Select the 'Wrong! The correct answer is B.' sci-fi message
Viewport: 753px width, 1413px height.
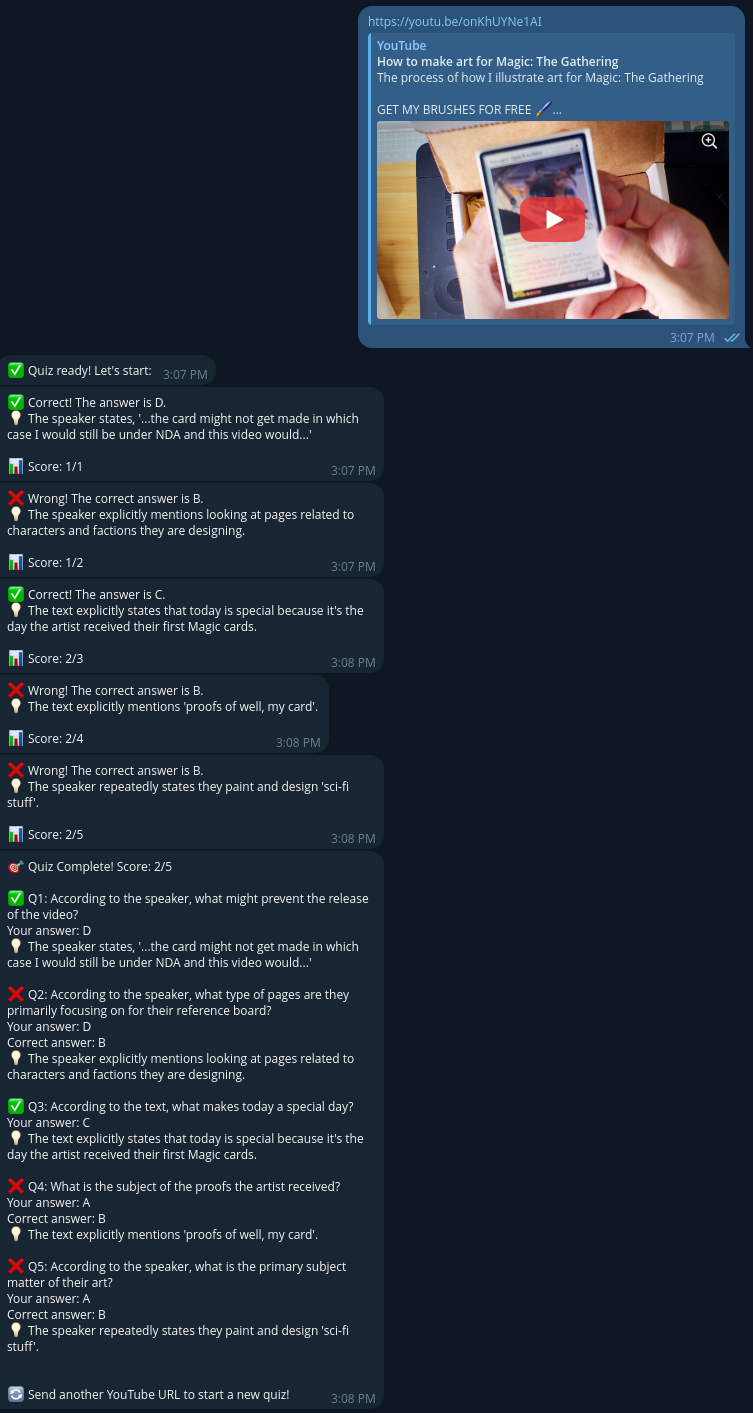[x=191, y=802]
